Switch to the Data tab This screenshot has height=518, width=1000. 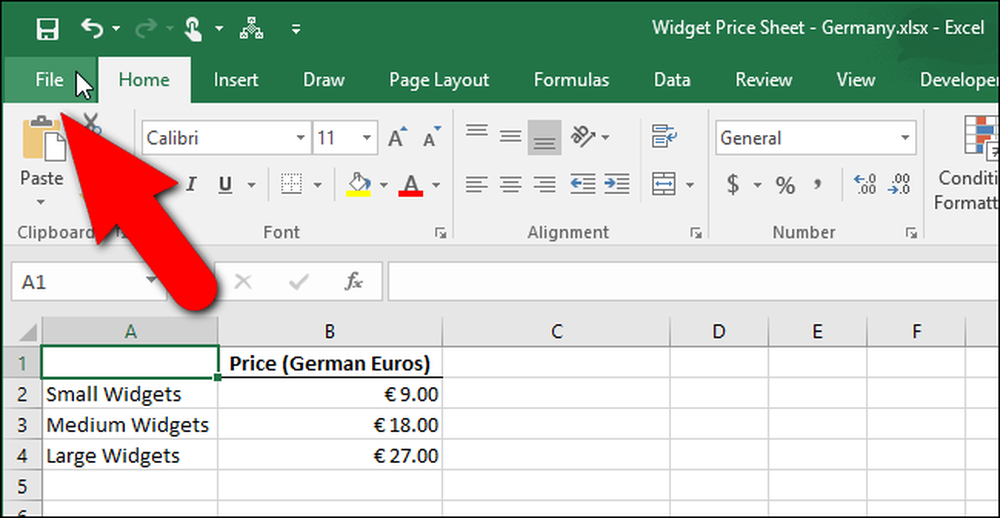point(672,80)
